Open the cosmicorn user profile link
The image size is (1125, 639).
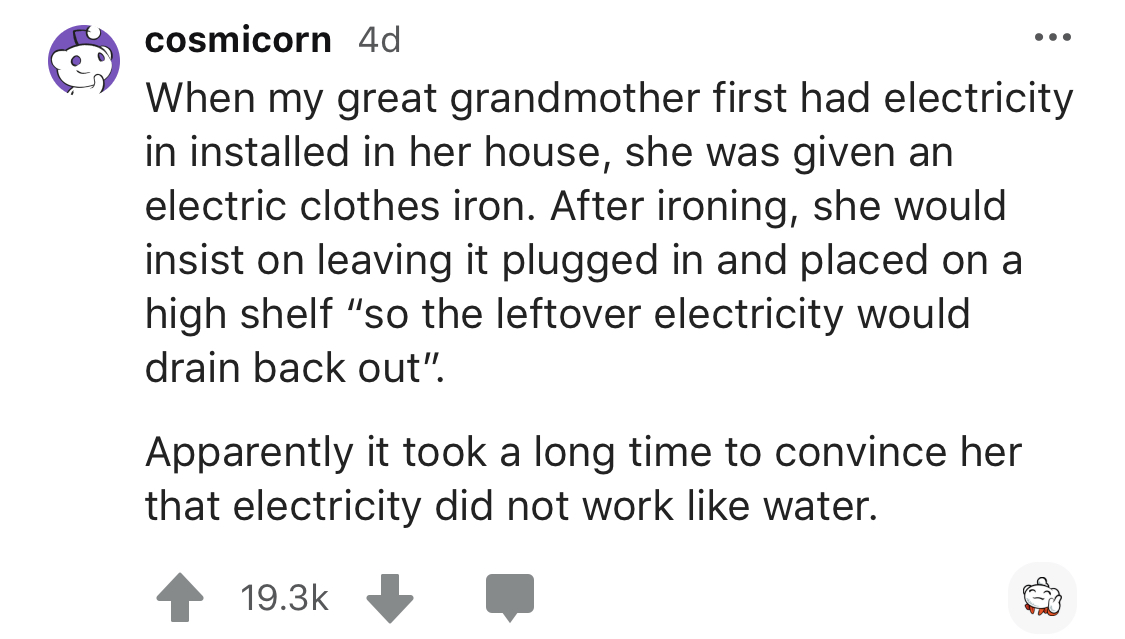238,40
